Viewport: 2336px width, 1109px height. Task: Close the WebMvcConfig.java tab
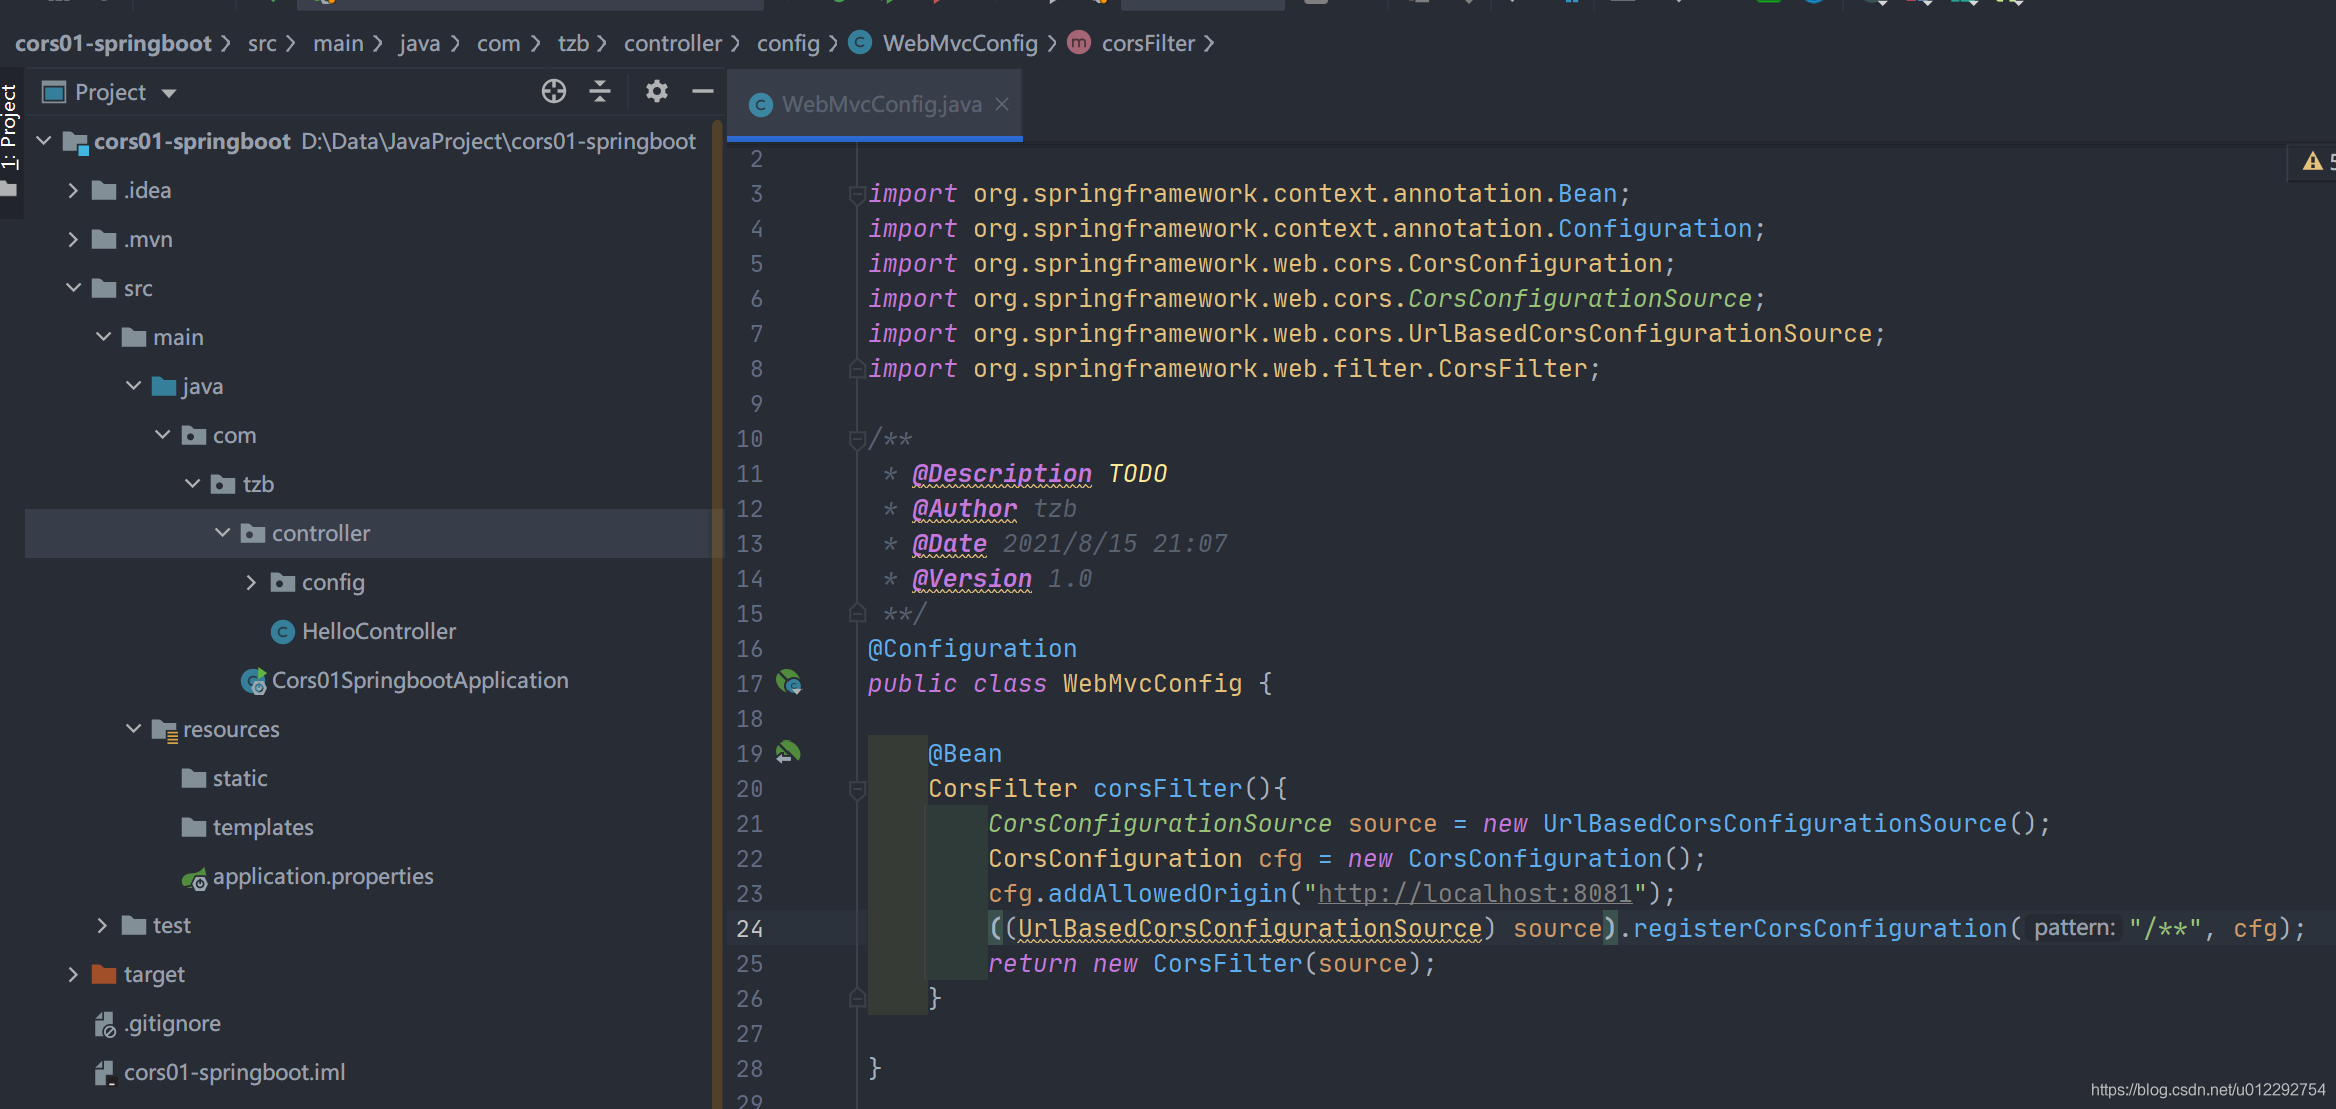pyautogui.click(x=1002, y=104)
